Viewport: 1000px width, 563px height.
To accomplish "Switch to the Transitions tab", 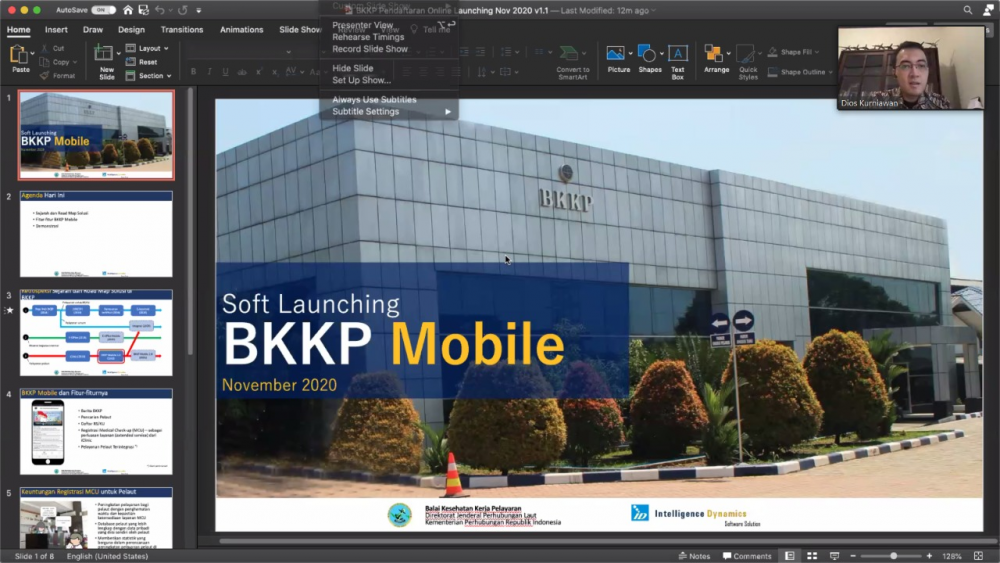I will pos(182,29).
